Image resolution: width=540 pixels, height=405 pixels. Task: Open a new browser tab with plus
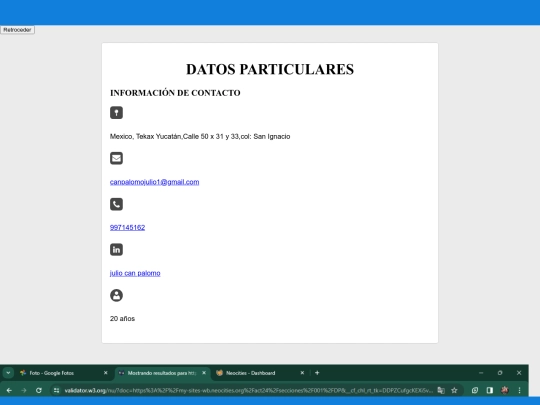317,373
